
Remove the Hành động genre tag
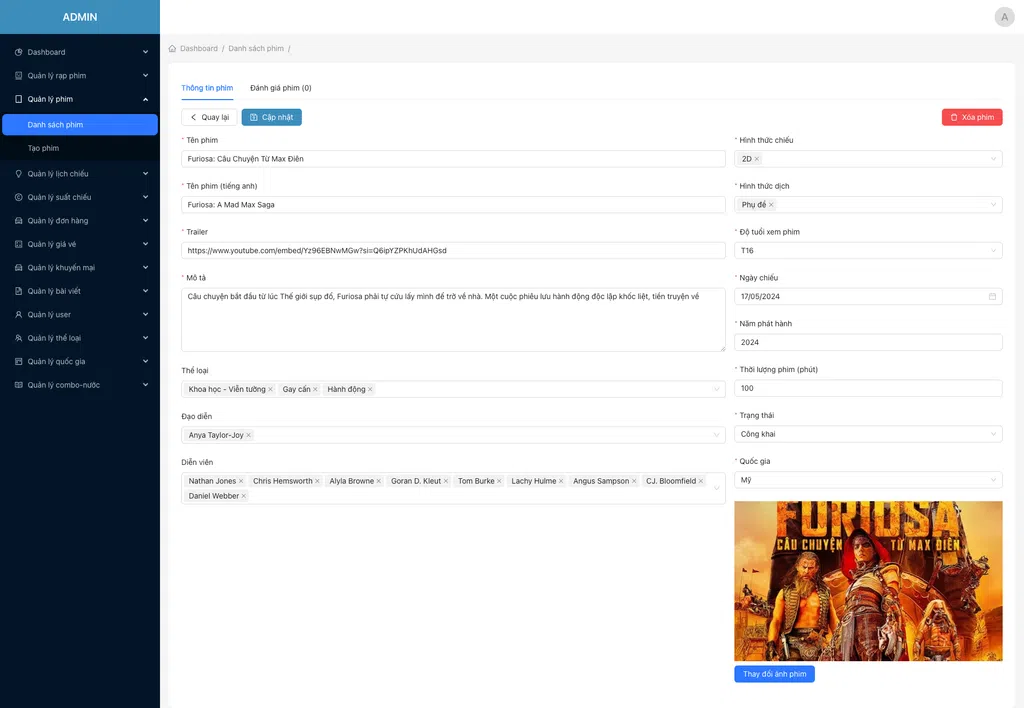[x=370, y=389]
